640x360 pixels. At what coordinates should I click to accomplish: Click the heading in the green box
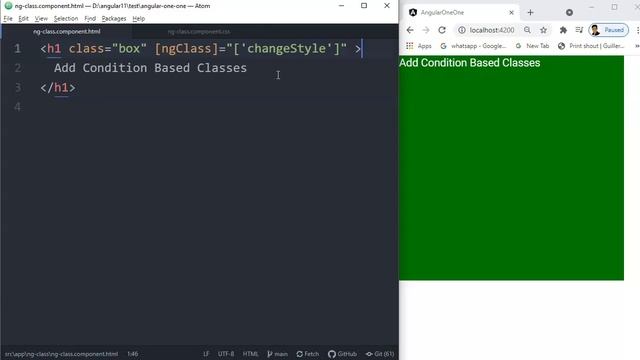(x=469, y=62)
